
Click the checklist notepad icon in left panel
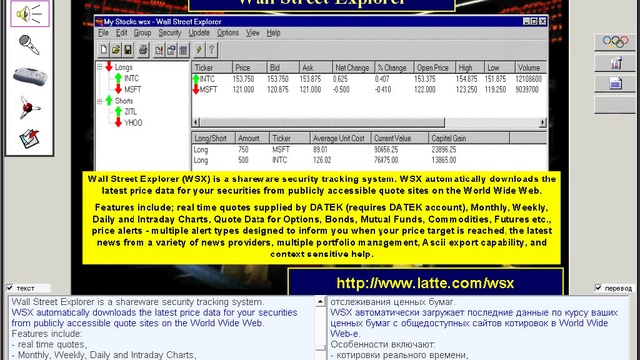point(29,139)
